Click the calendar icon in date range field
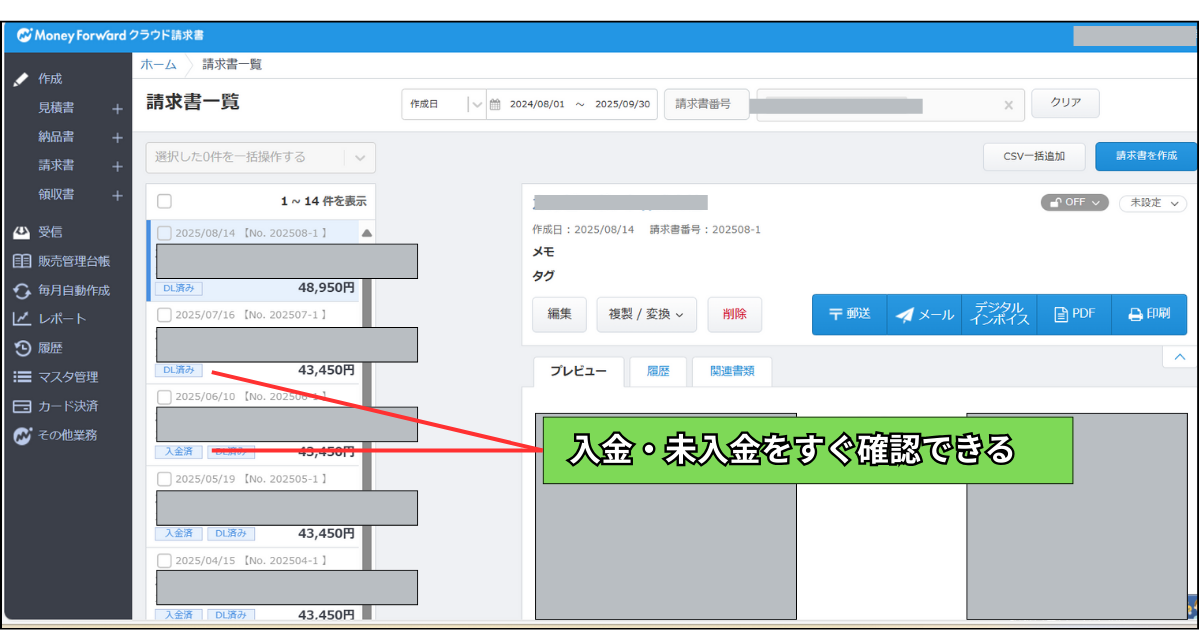 coord(495,104)
